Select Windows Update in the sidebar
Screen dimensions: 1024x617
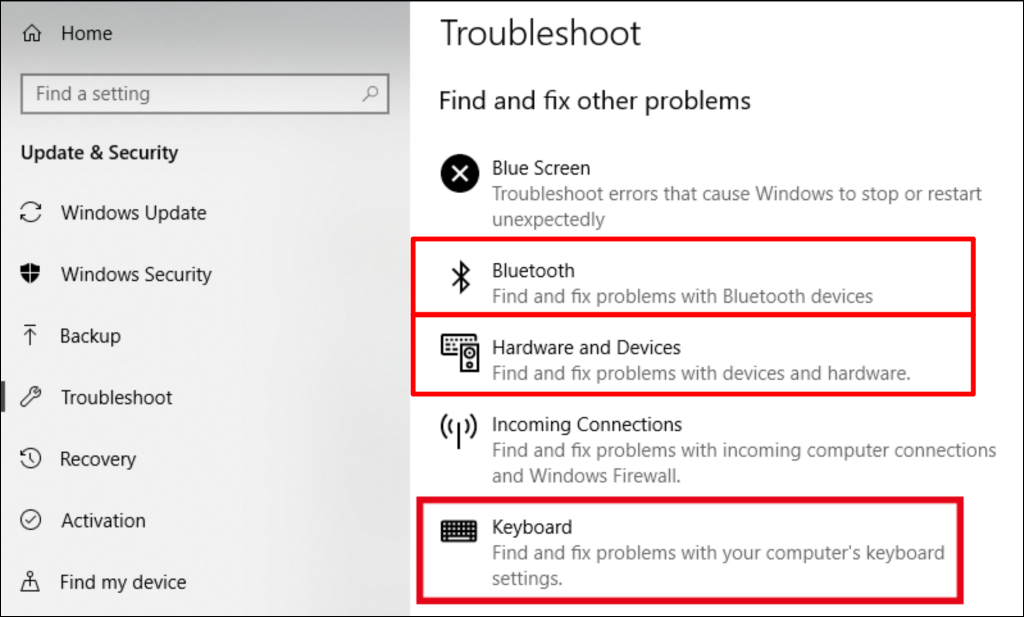tap(135, 213)
